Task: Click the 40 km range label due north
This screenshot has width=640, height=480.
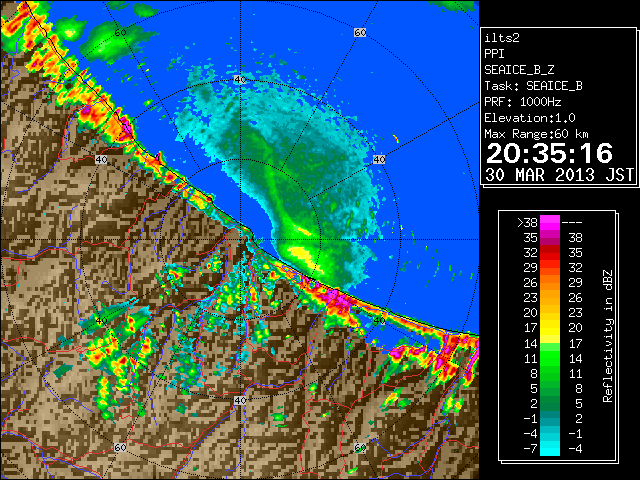Action: 240,79
